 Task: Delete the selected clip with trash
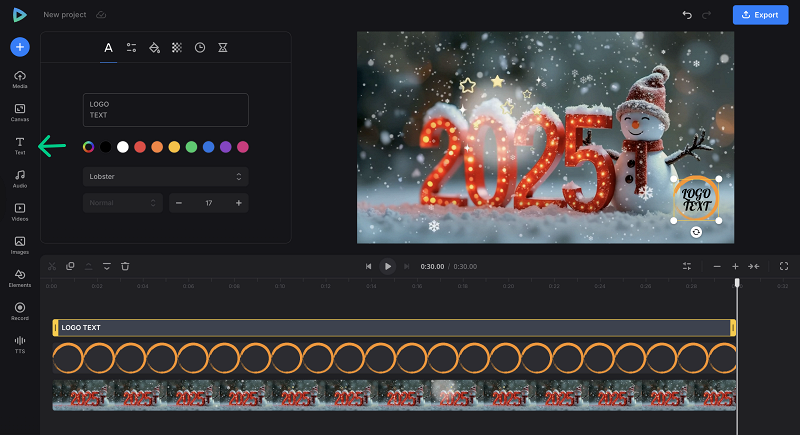pyautogui.click(x=125, y=266)
